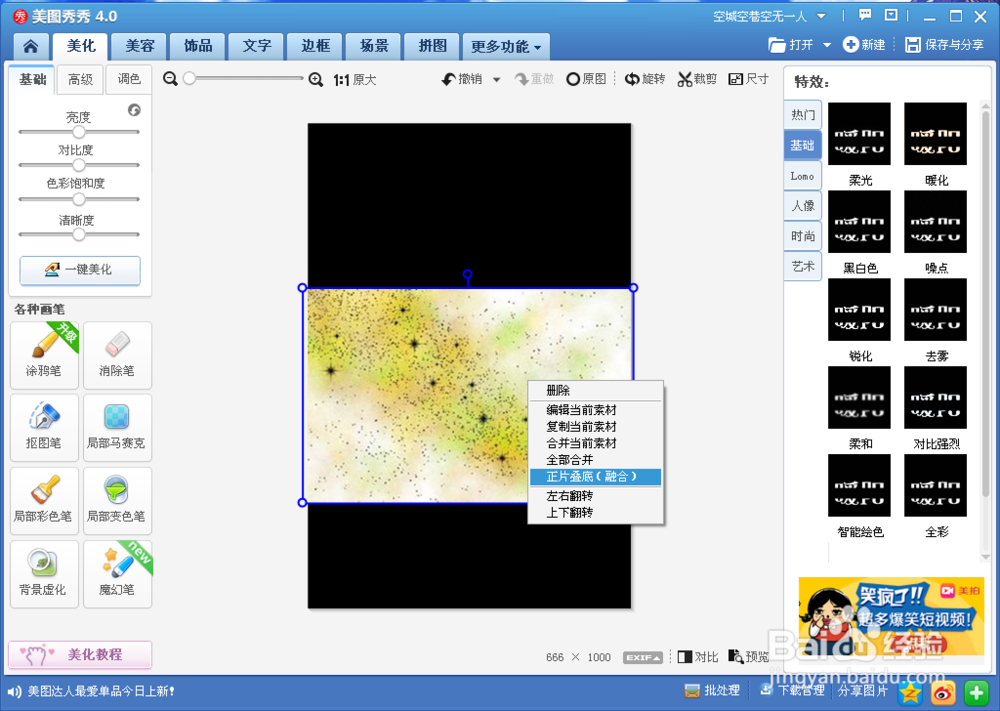
Task: Click 下载管理 download manager
Action: (x=793, y=691)
